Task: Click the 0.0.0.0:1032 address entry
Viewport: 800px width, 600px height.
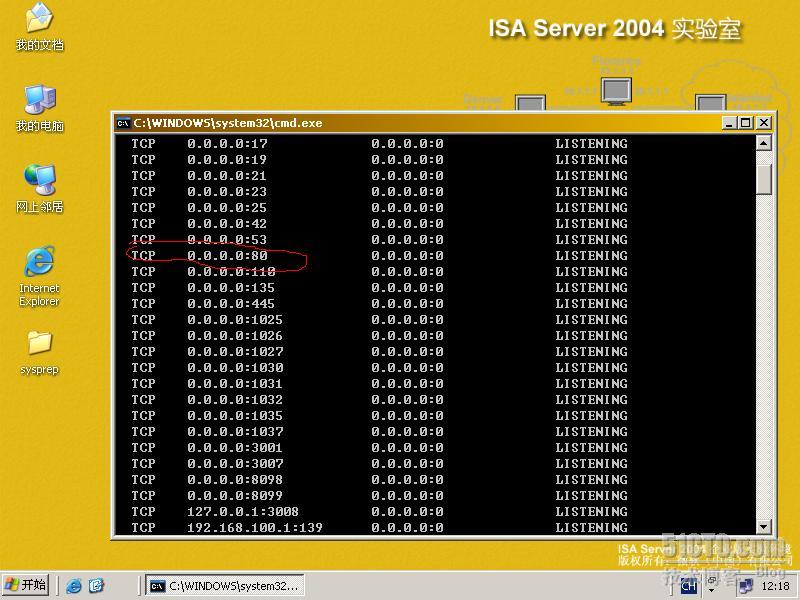Action: point(235,399)
